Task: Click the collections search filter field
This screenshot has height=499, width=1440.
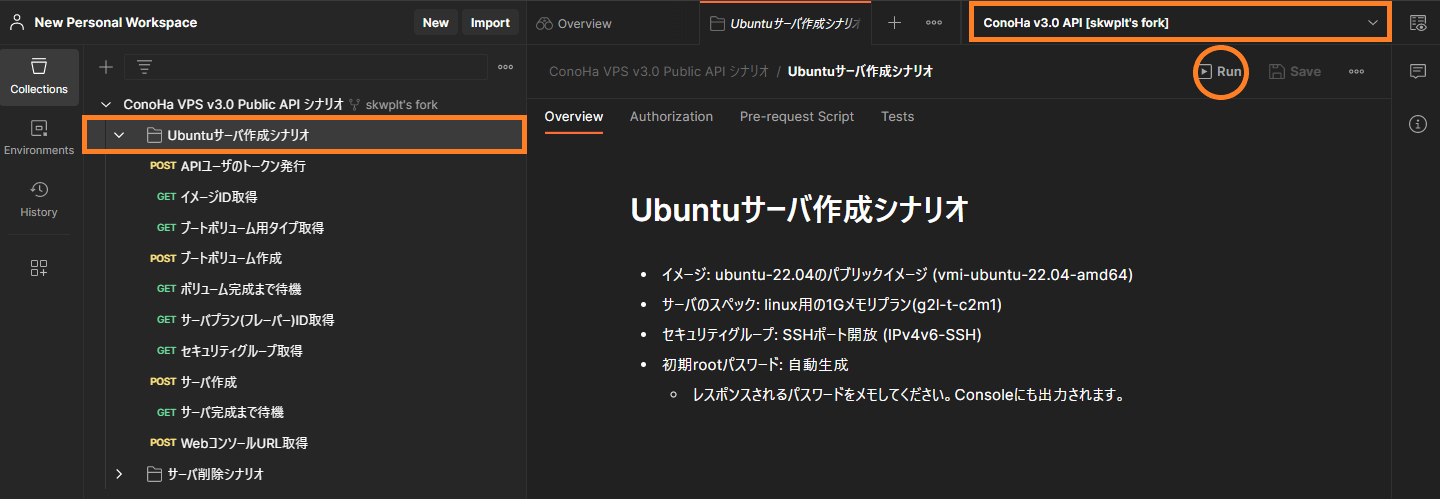Action: click(305, 67)
